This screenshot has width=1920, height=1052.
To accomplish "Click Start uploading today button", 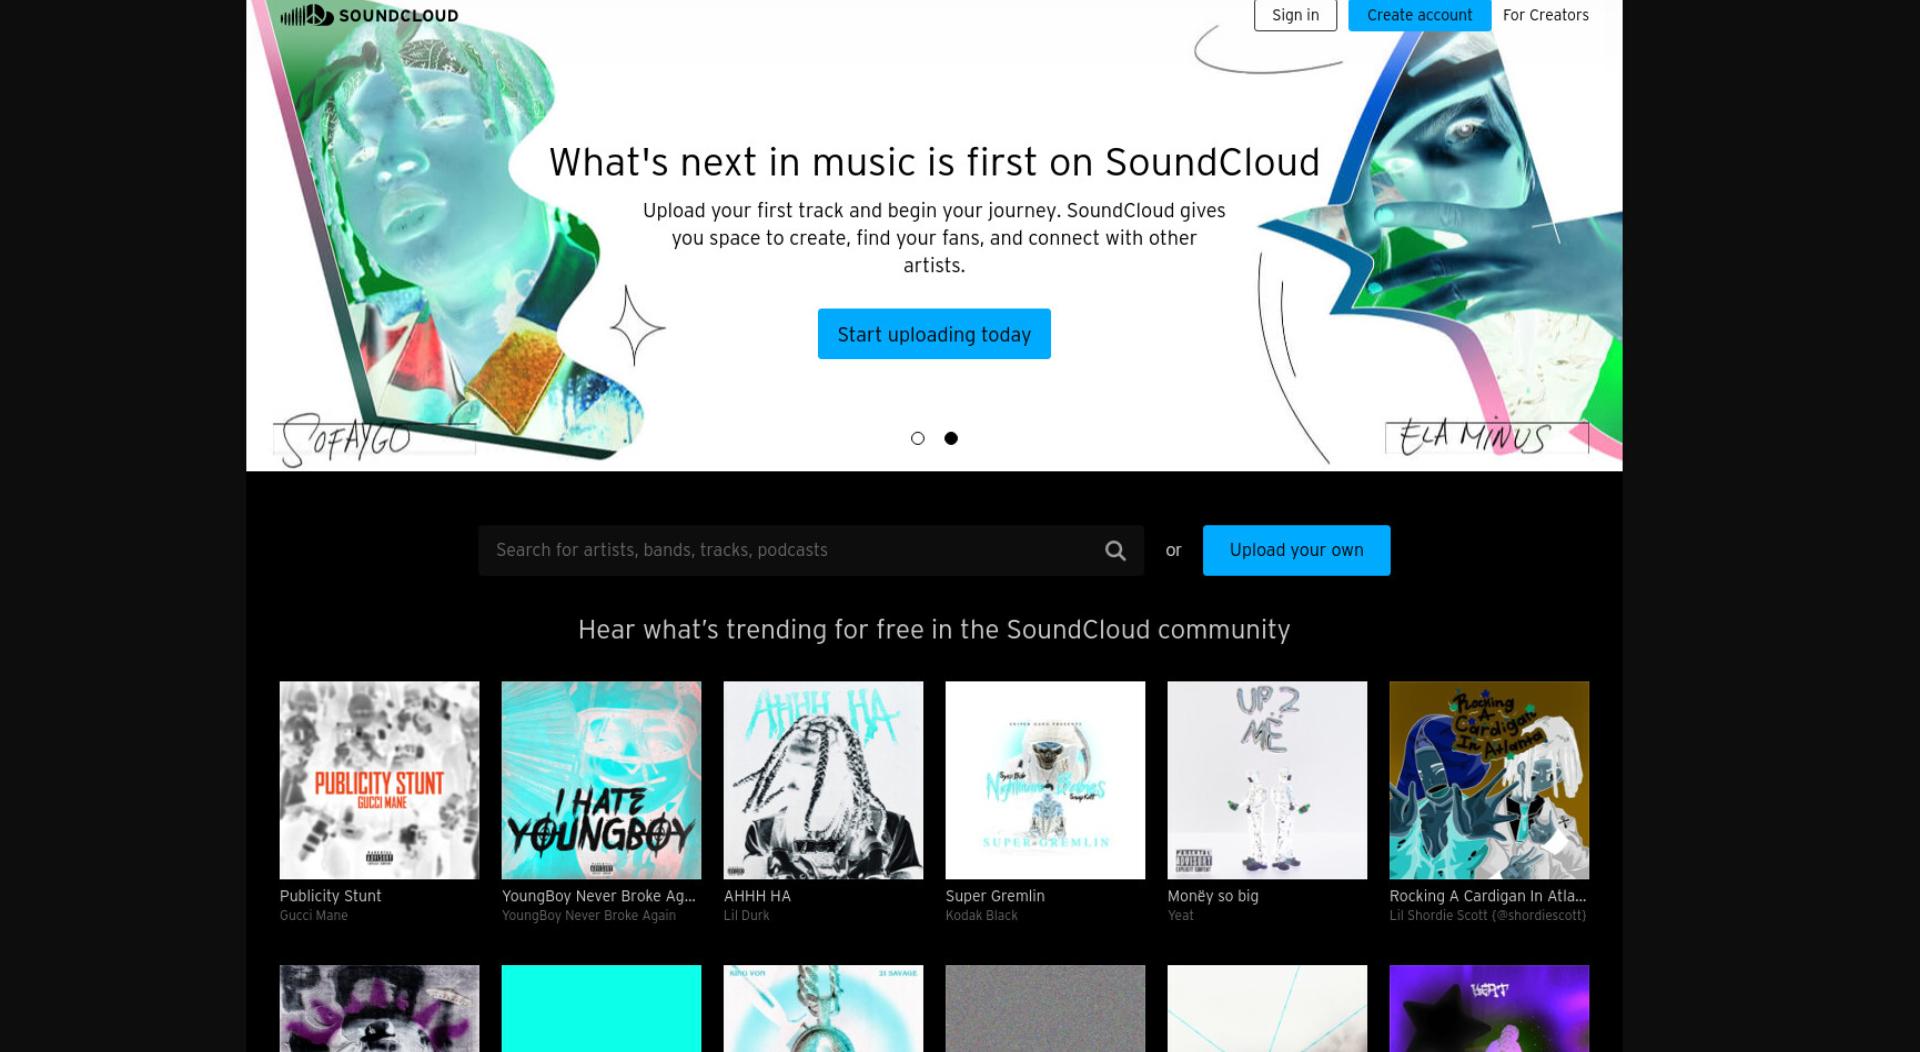I will [x=934, y=334].
